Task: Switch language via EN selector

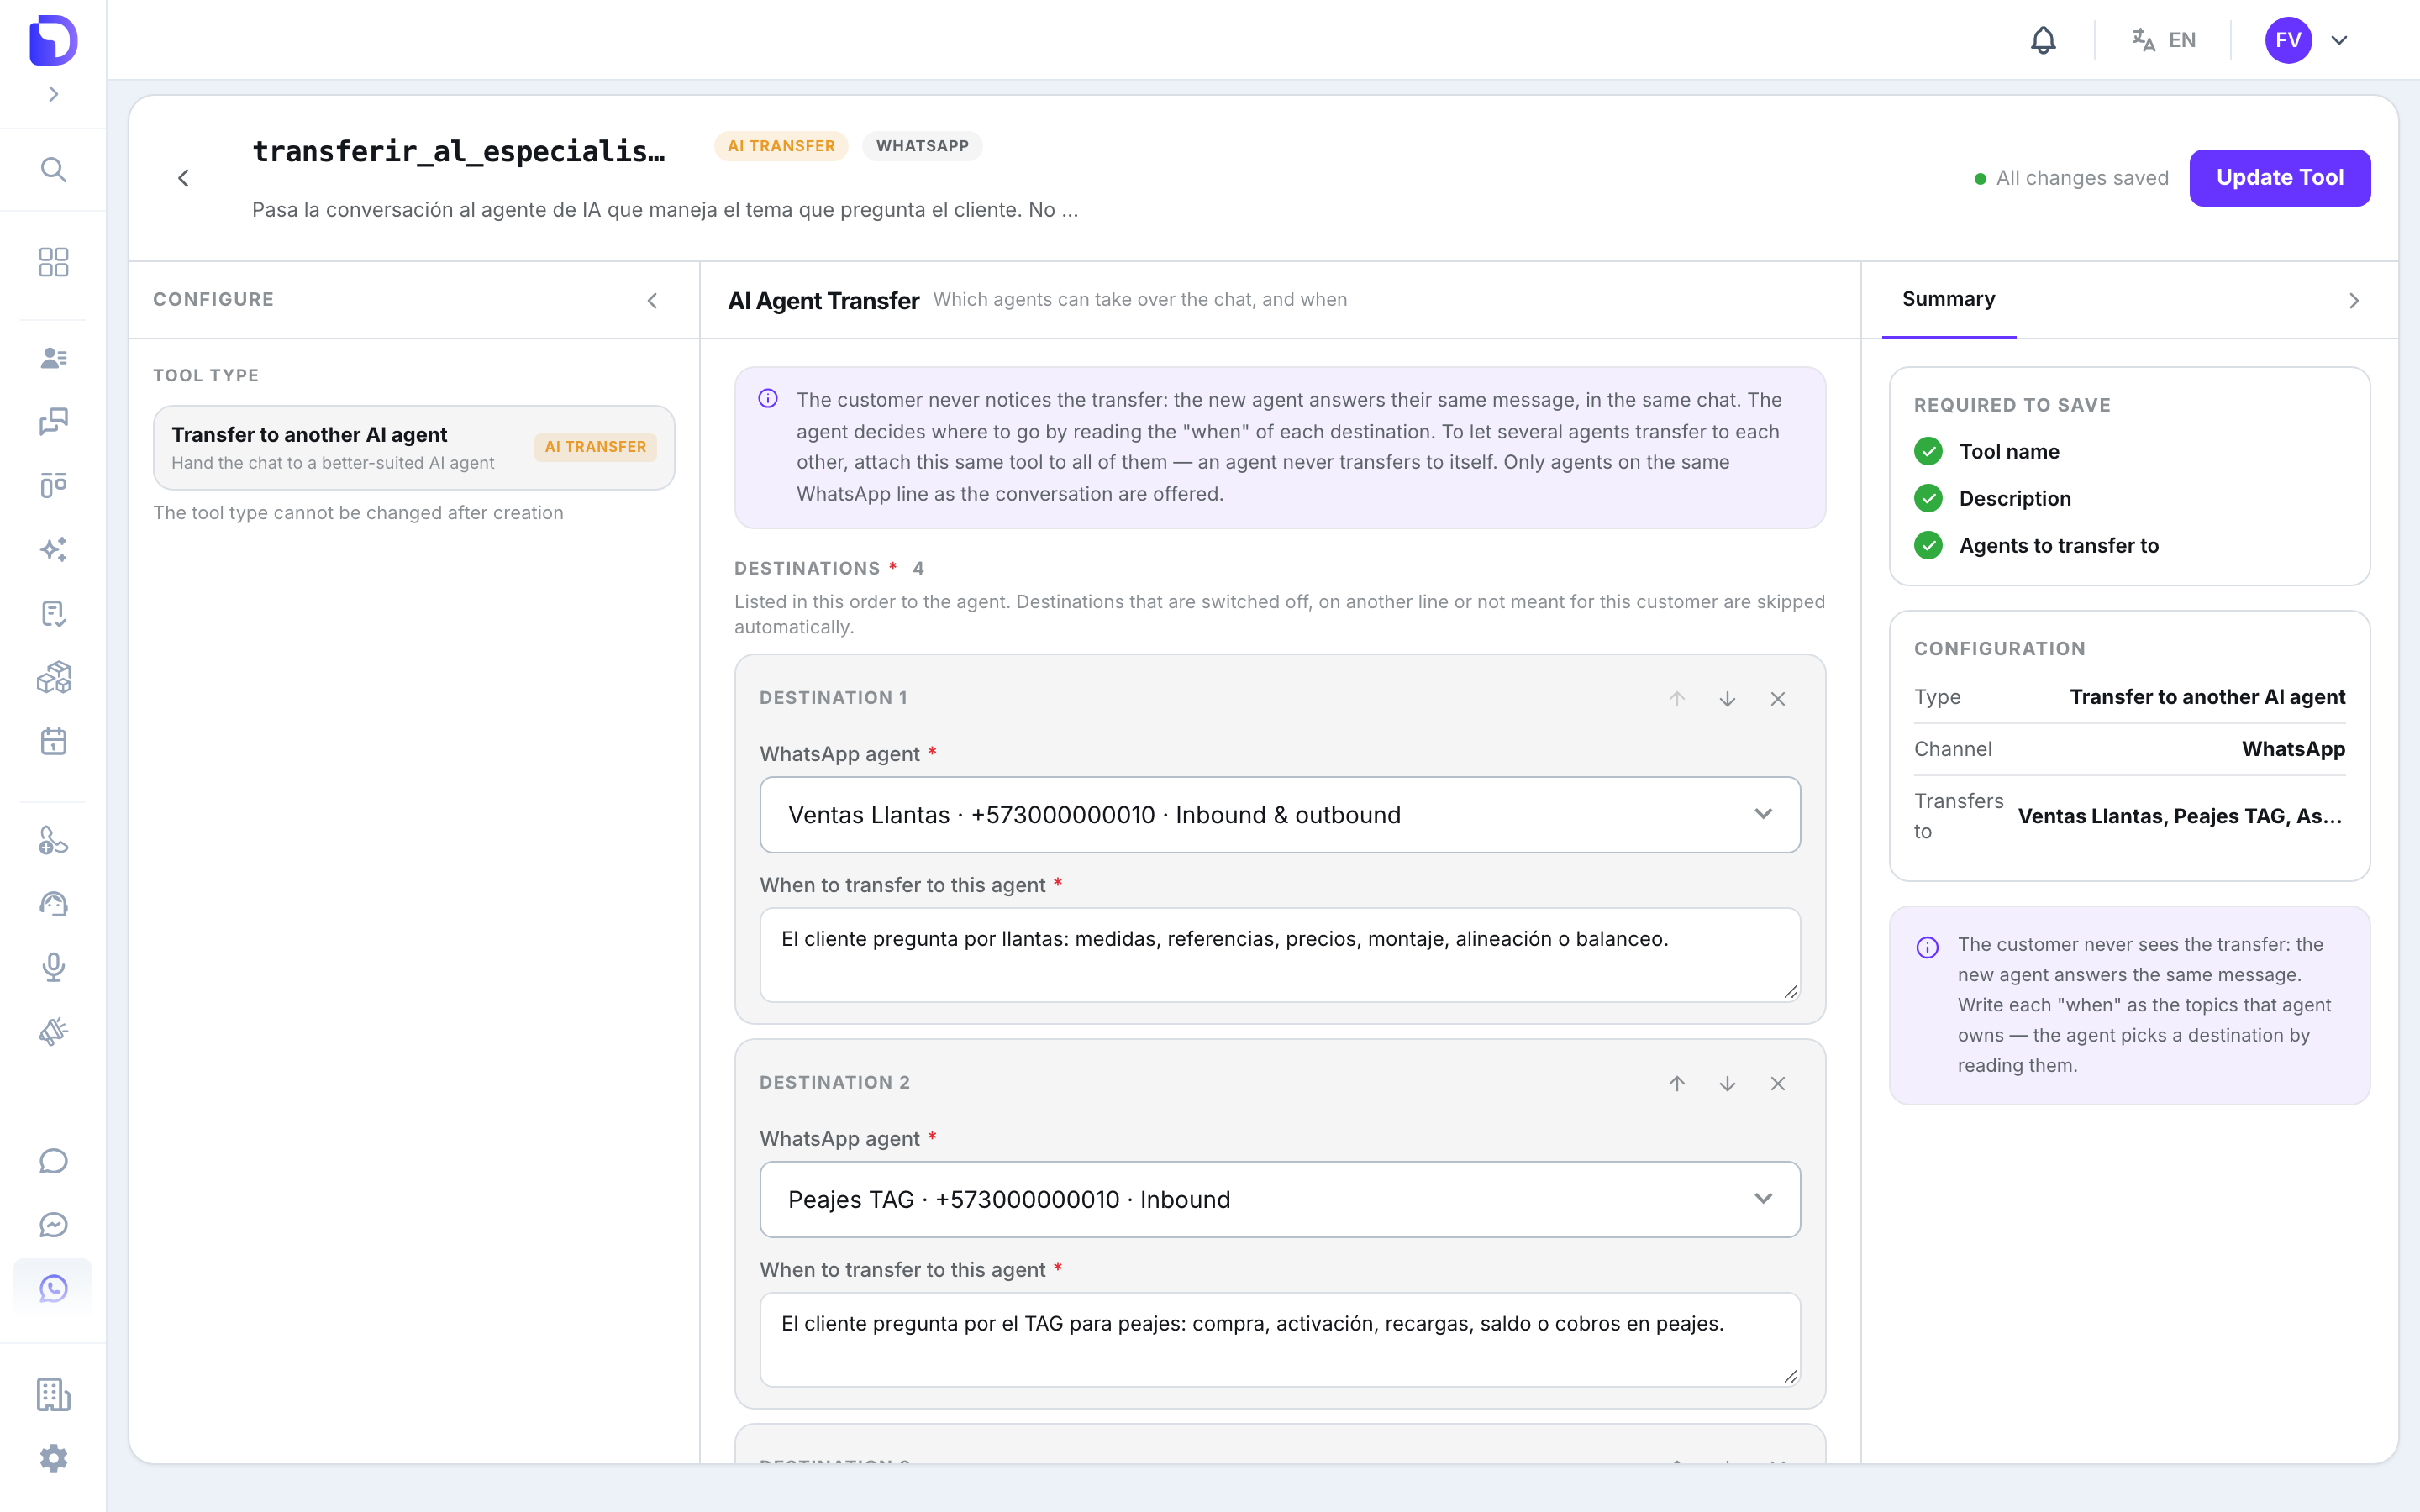Action: [x=2163, y=40]
